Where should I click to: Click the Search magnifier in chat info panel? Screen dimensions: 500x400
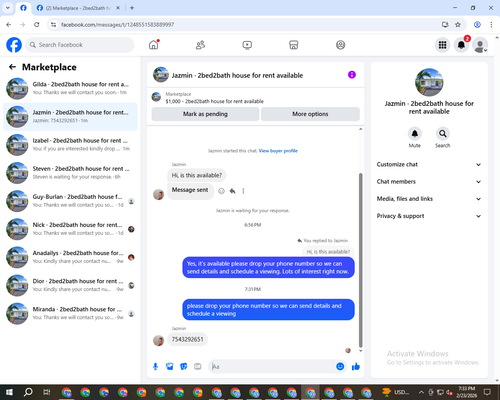(443, 134)
